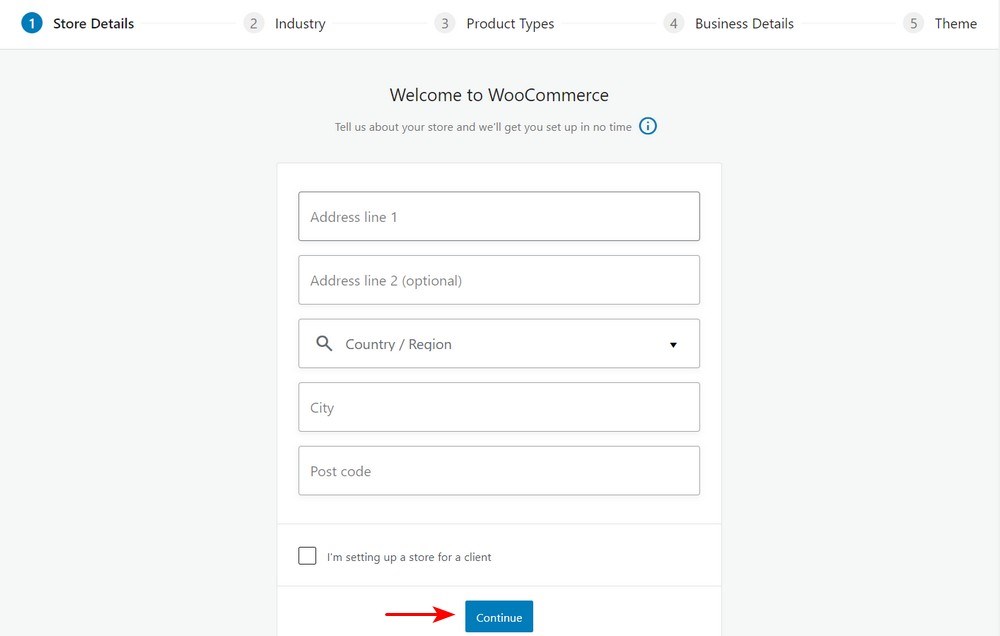Click the step 5 Theme circle
The width and height of the screenshot is (1000, 636).
912,22
